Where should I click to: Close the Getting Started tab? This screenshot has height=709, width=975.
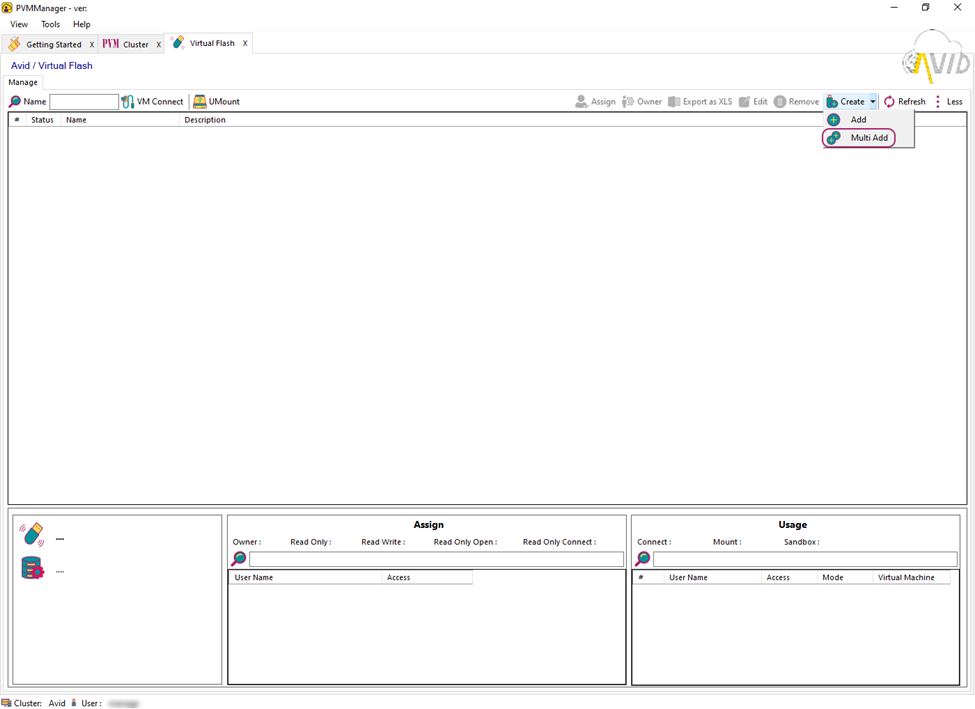tap(91, 45)
